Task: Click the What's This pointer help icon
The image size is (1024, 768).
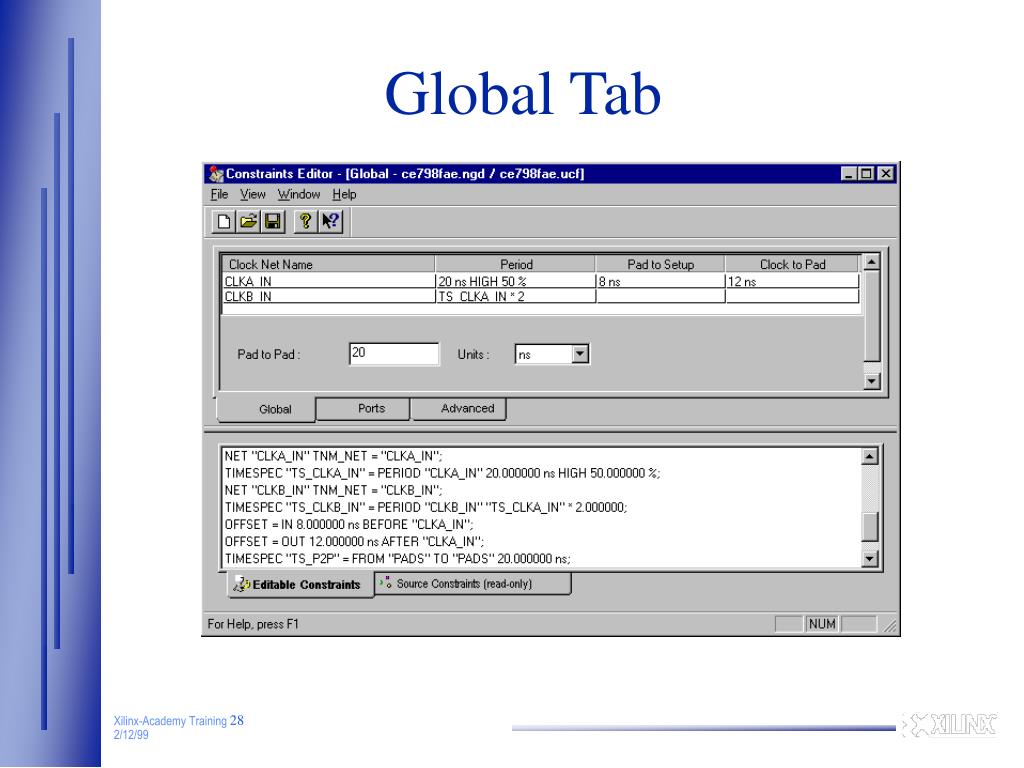Action: point(330,221)
